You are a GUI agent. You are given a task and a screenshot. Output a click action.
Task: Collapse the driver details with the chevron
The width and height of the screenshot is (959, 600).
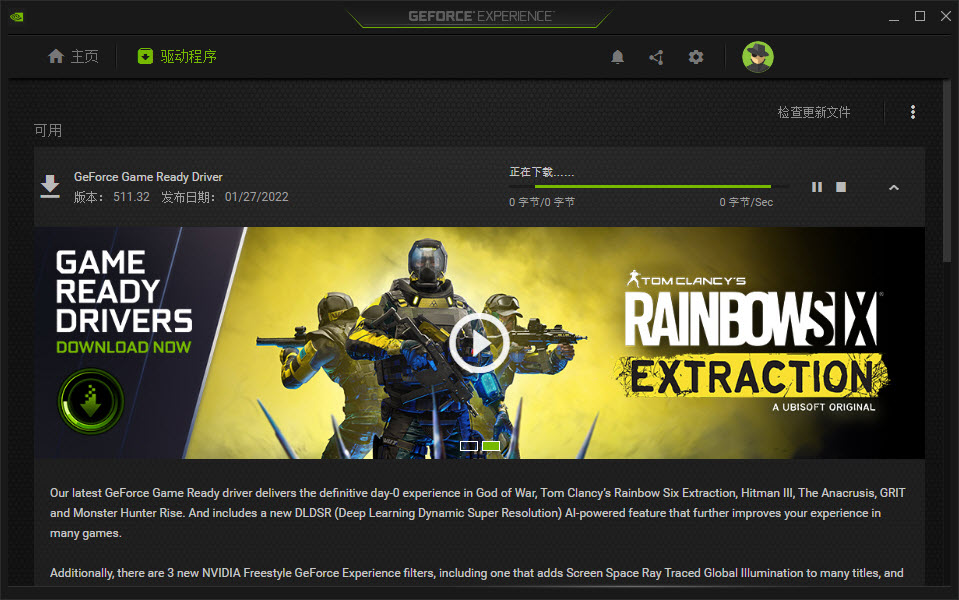point(894,188)
